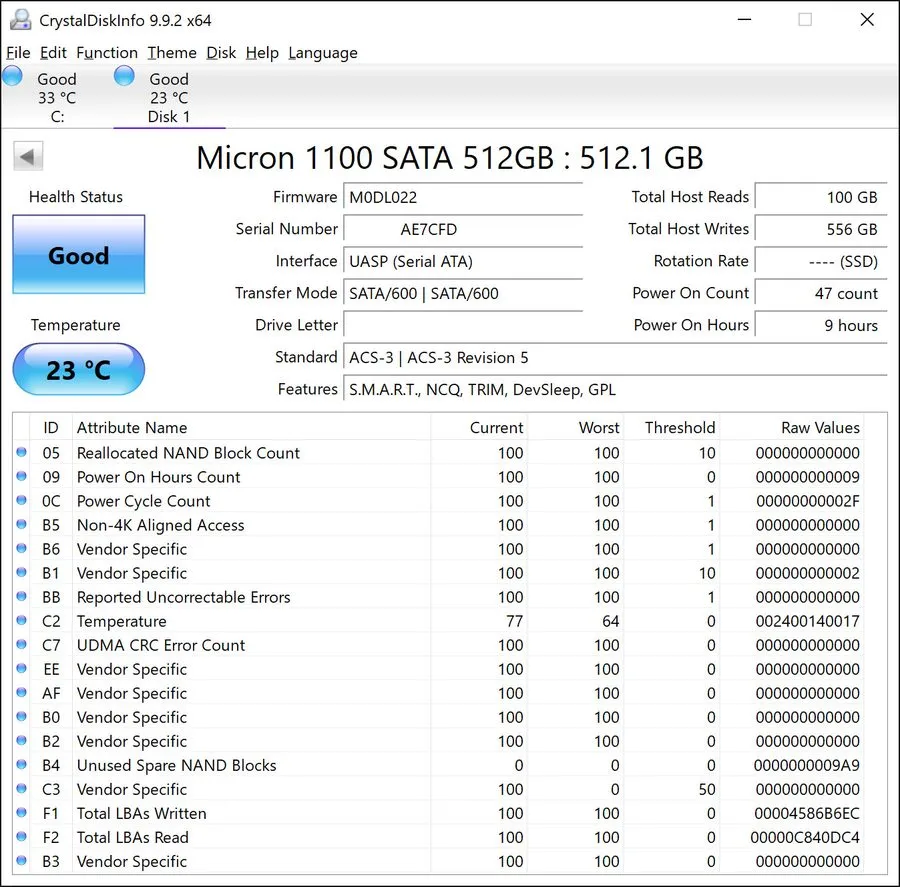The height and width of the screenshot is (887, 900).
Task: Open the Edit menu
Action: point(53,53)
